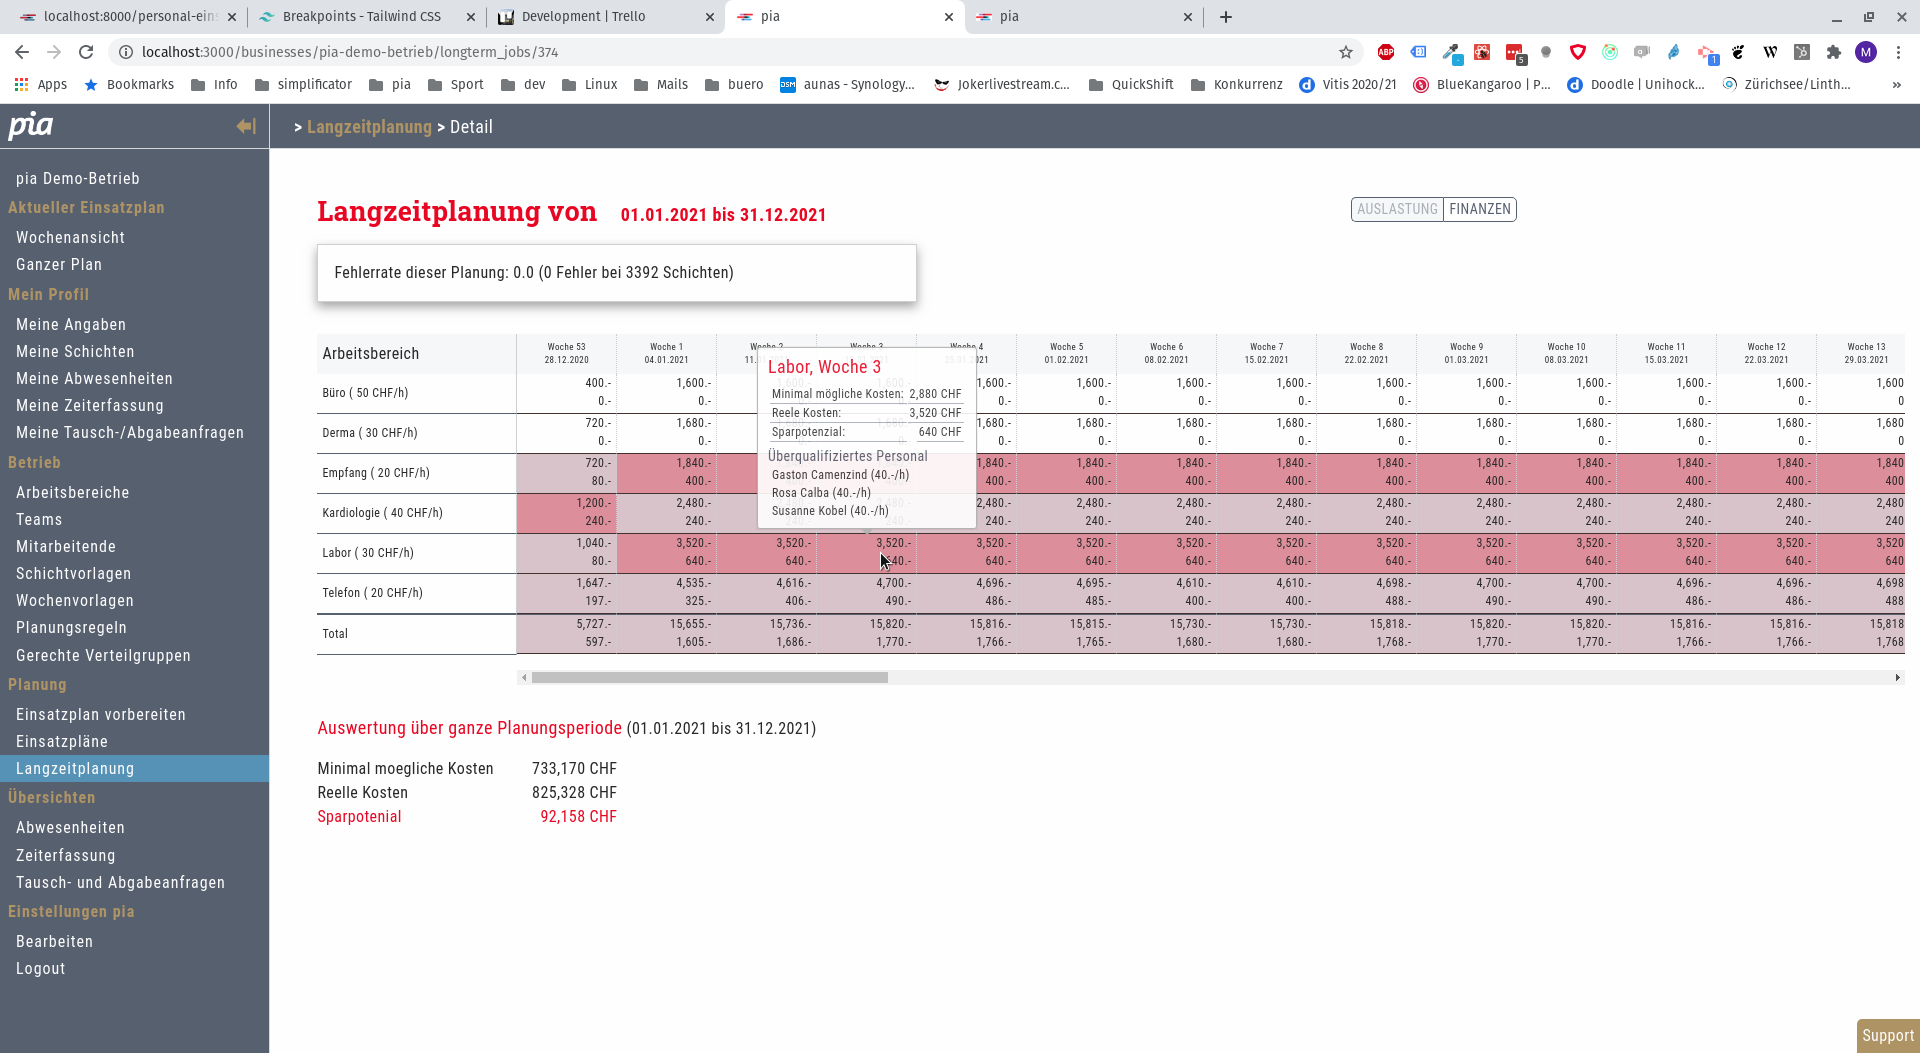The image size is (1920, 1053).
Task: Close the Breakpoints - Tailwind CSS tab
Action: (x=471, y=17)
